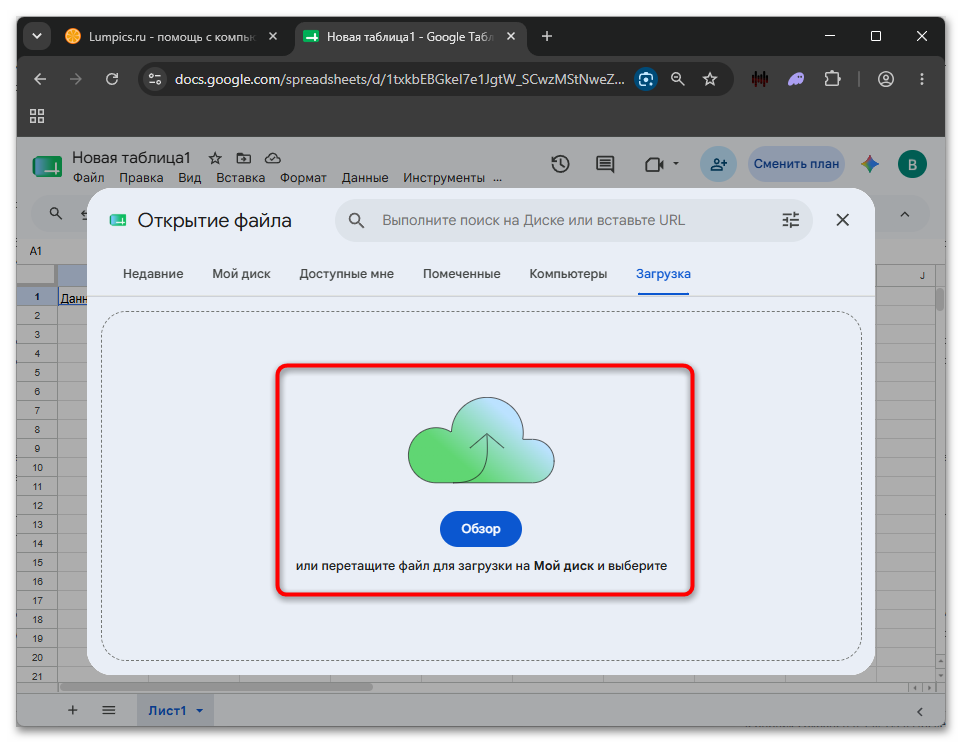Open the Вставка menu
962x743 pixels.
[x=240, y=178]
